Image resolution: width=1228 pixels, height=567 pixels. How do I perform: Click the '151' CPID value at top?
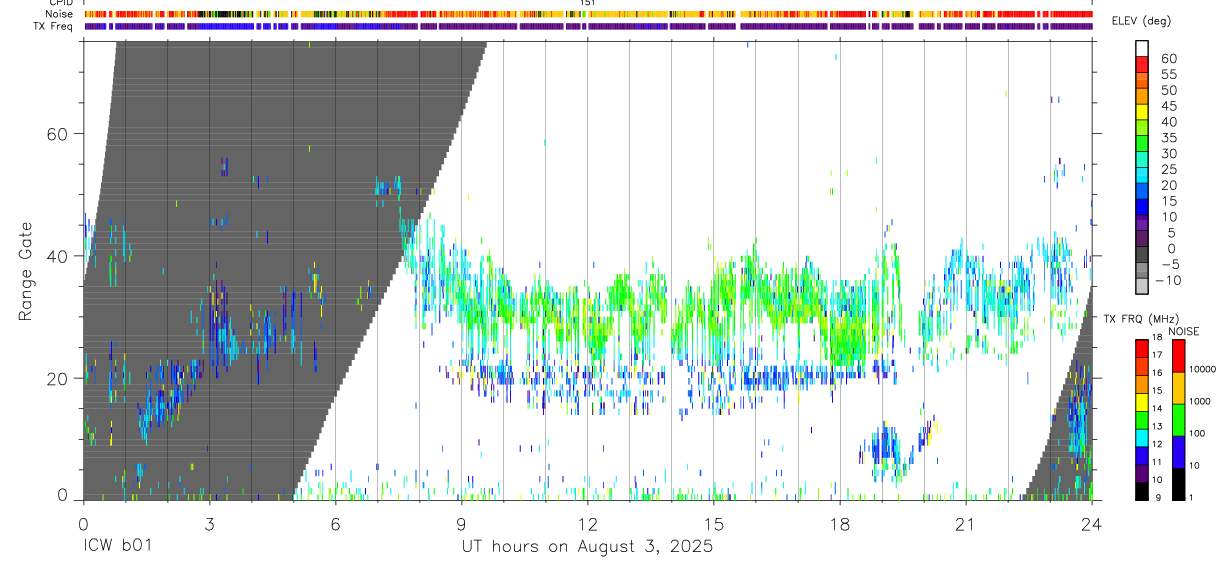pos(588,3)
